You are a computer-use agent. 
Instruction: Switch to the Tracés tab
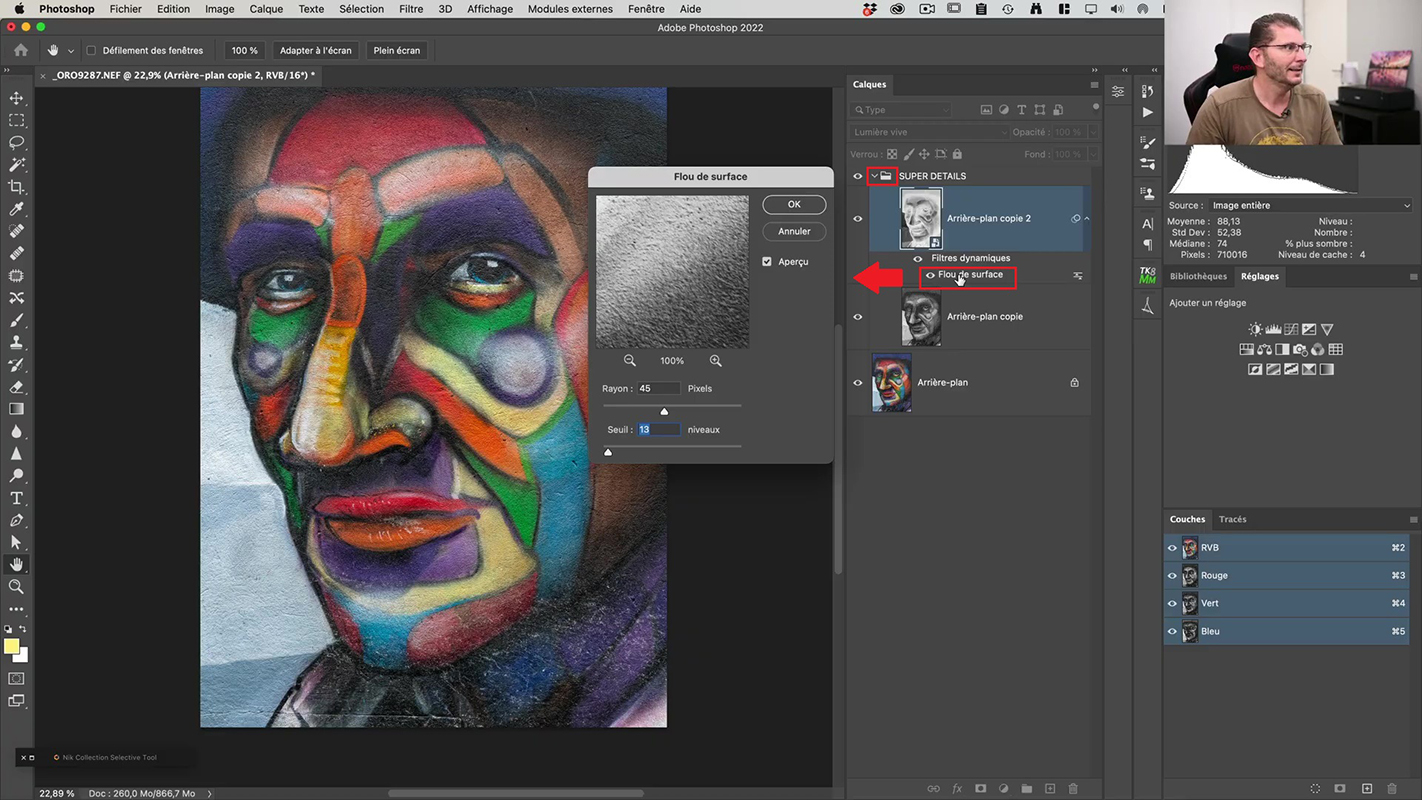click(x=1232, y=519)
